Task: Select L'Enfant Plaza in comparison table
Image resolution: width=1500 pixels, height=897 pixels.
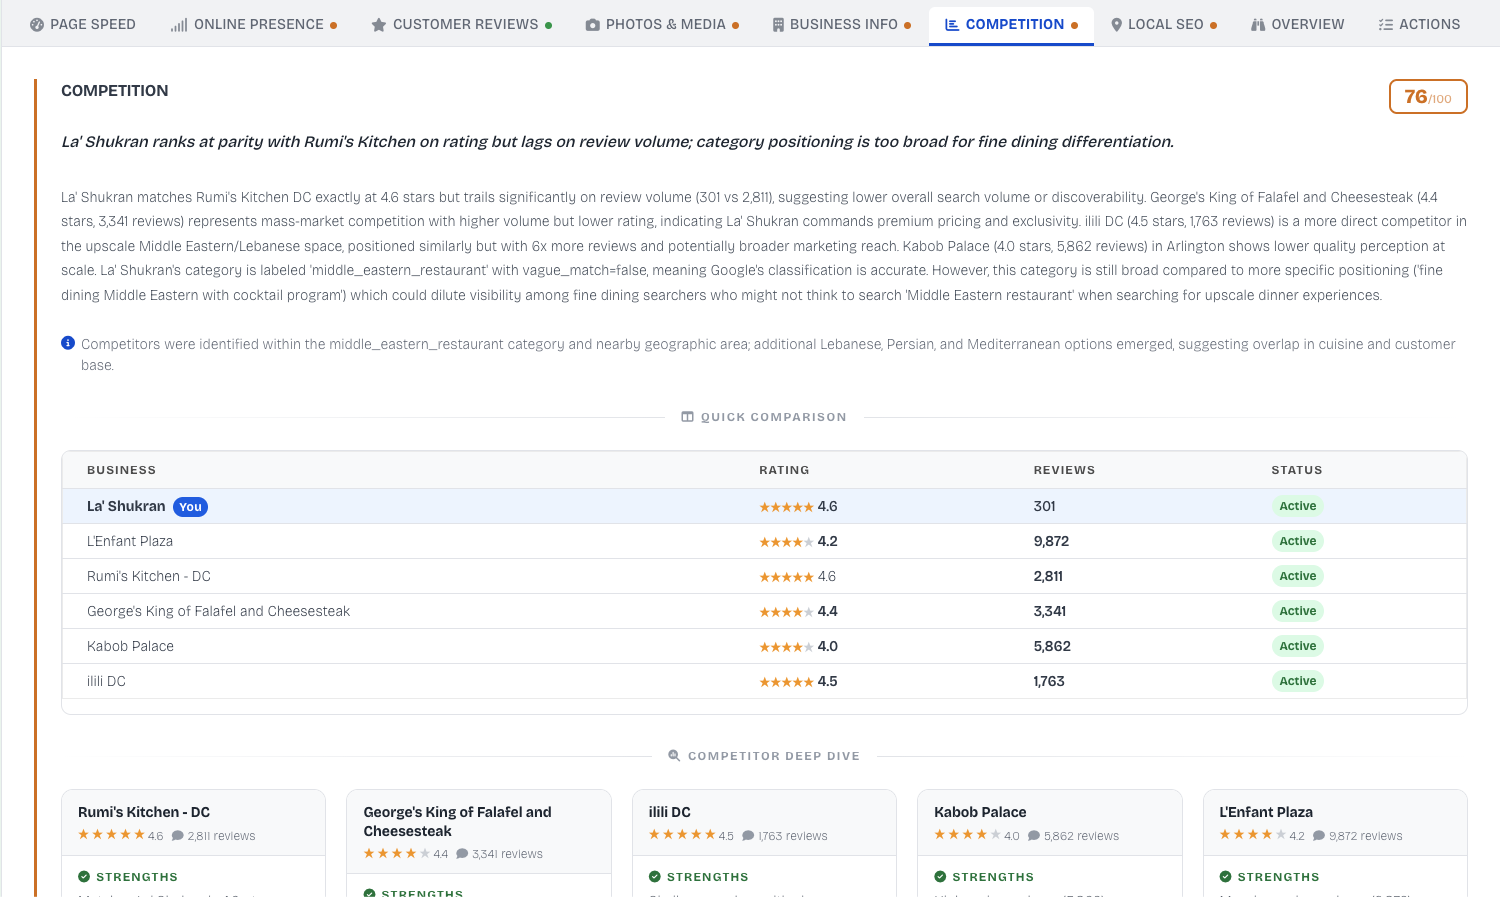Action: (x=130, y=541)
